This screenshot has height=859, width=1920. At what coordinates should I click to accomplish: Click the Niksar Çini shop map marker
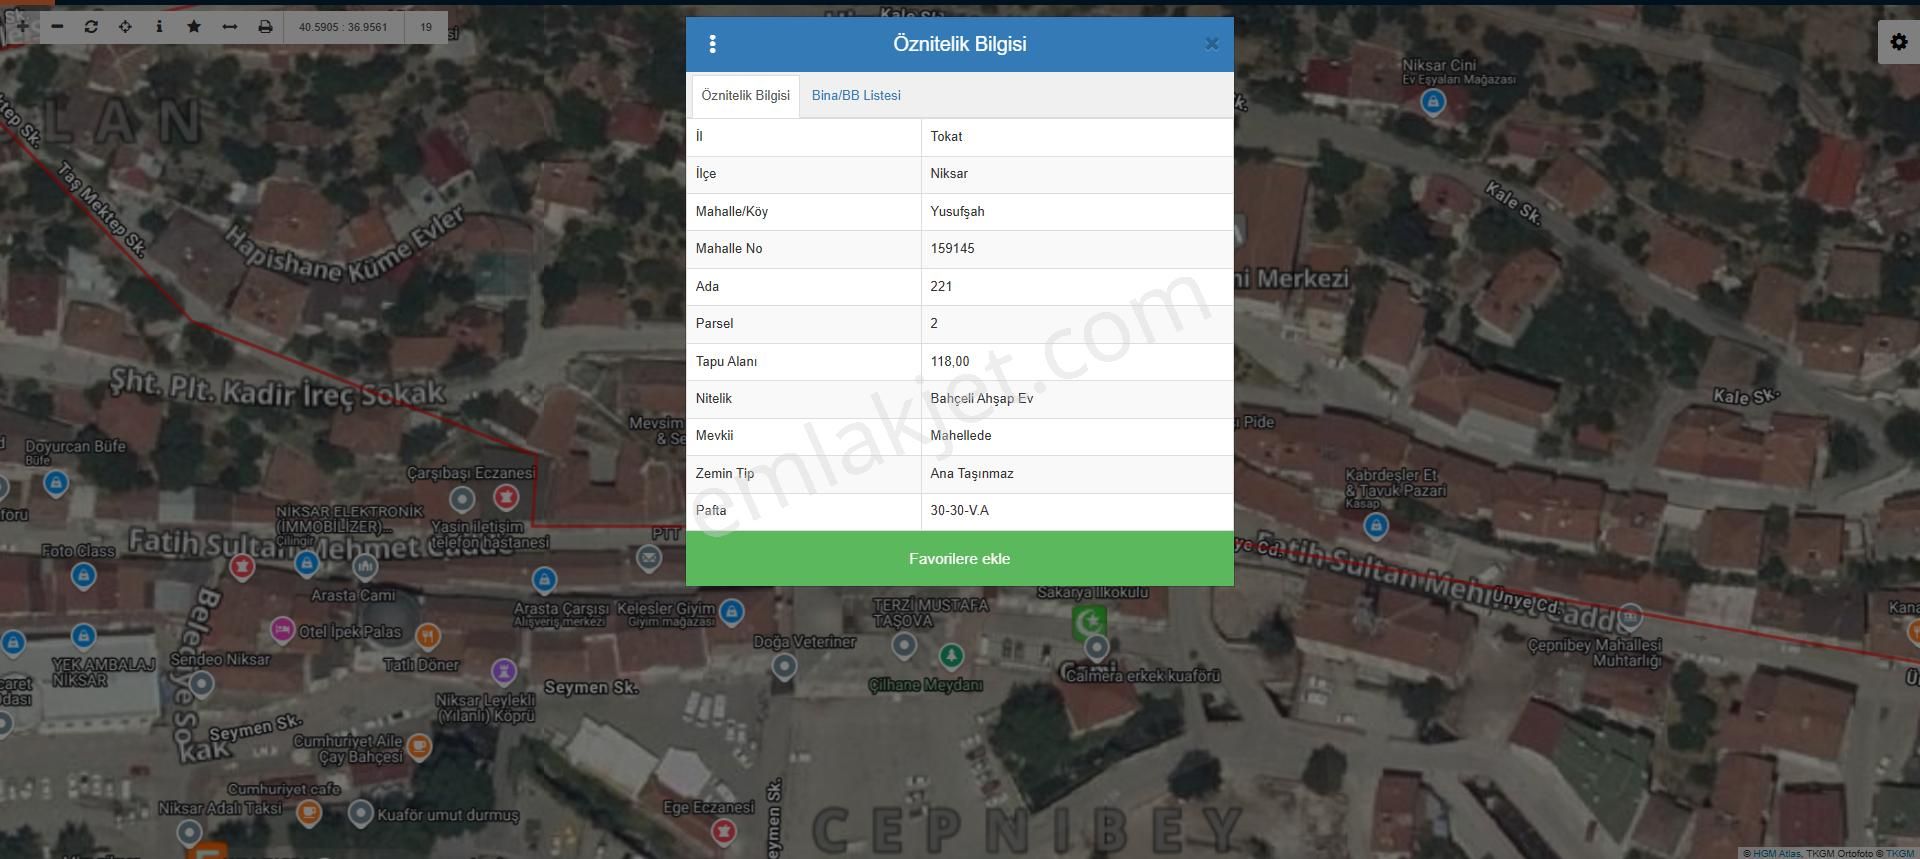1433,101
